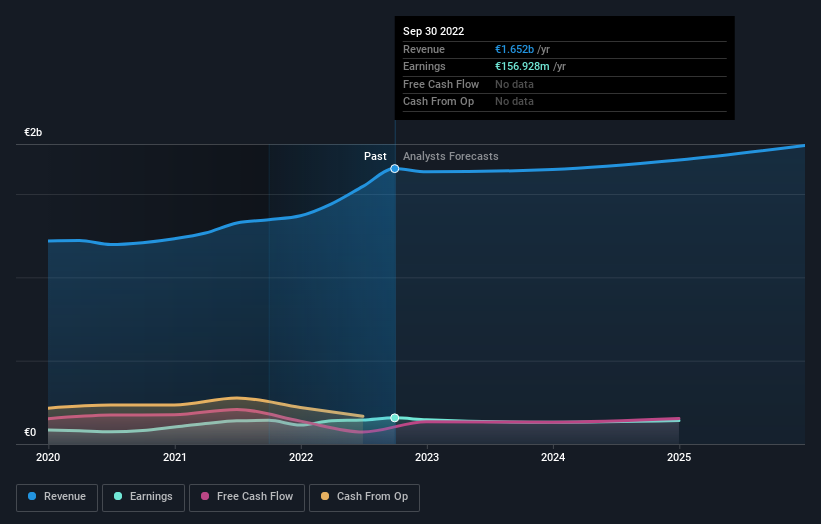Image resolution: width=821 pixels, height=524 pixels.
Task: Click the Cash From Op tooltip row label
Action: [438, 102]
